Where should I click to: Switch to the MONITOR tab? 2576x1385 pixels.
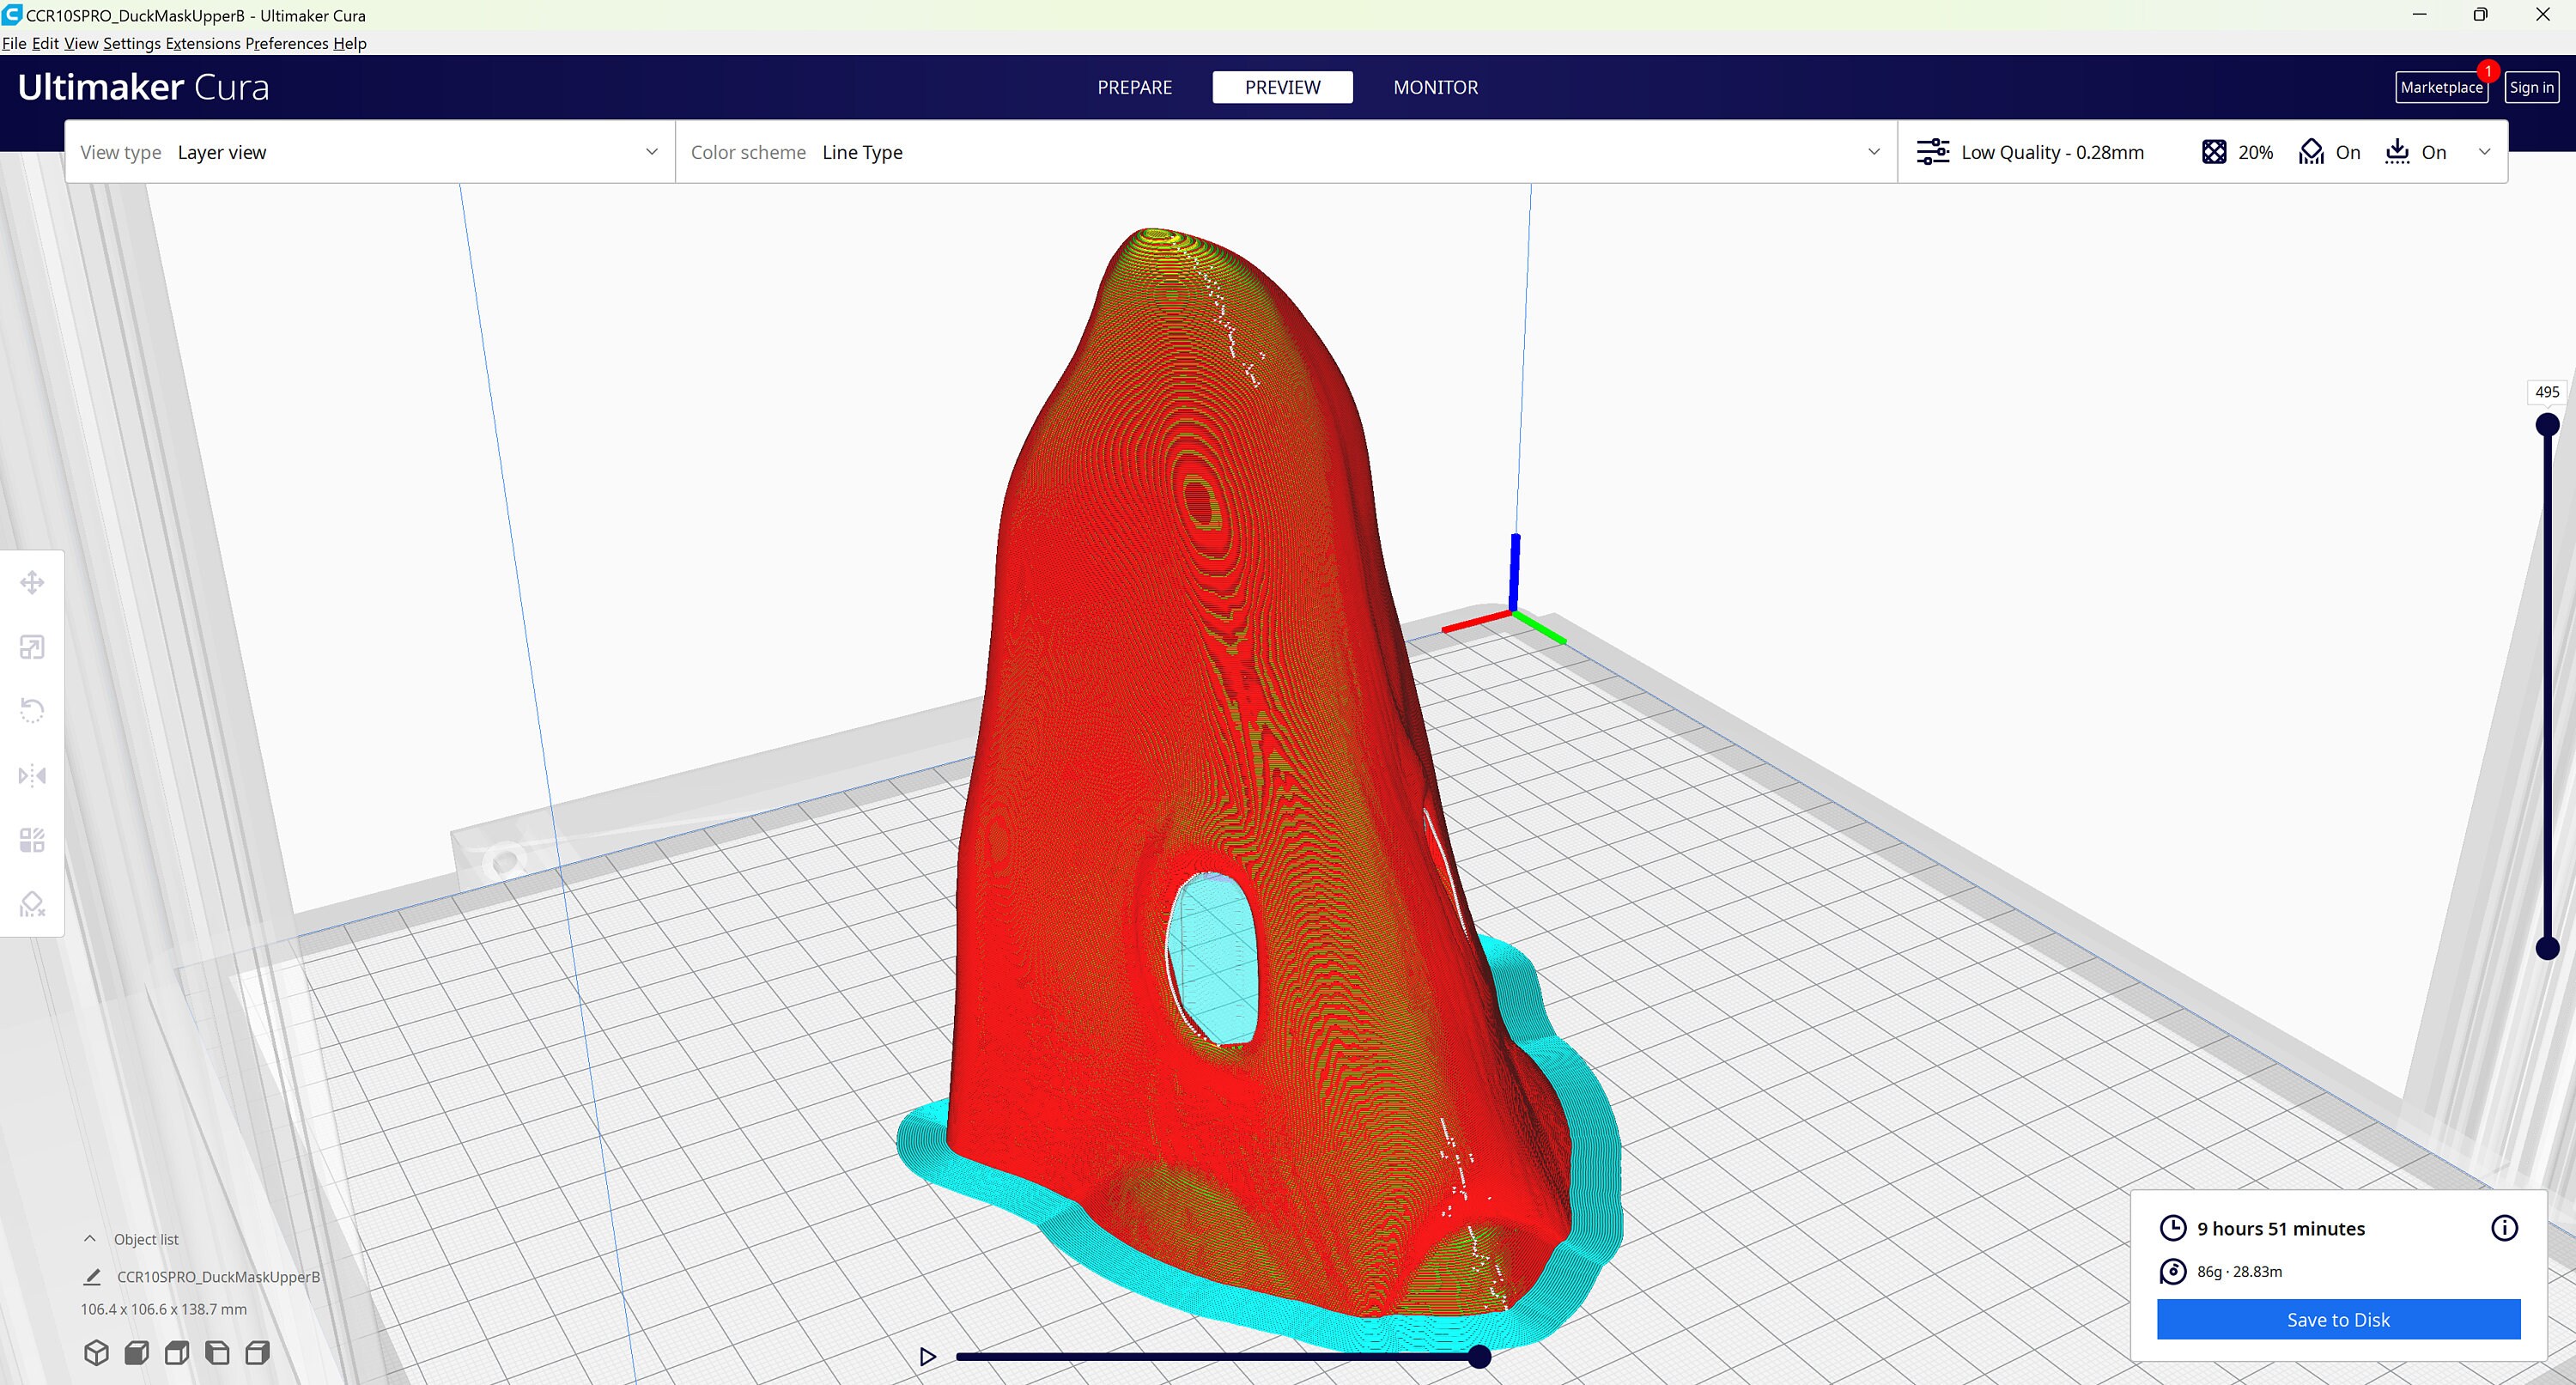[1435, 87]
